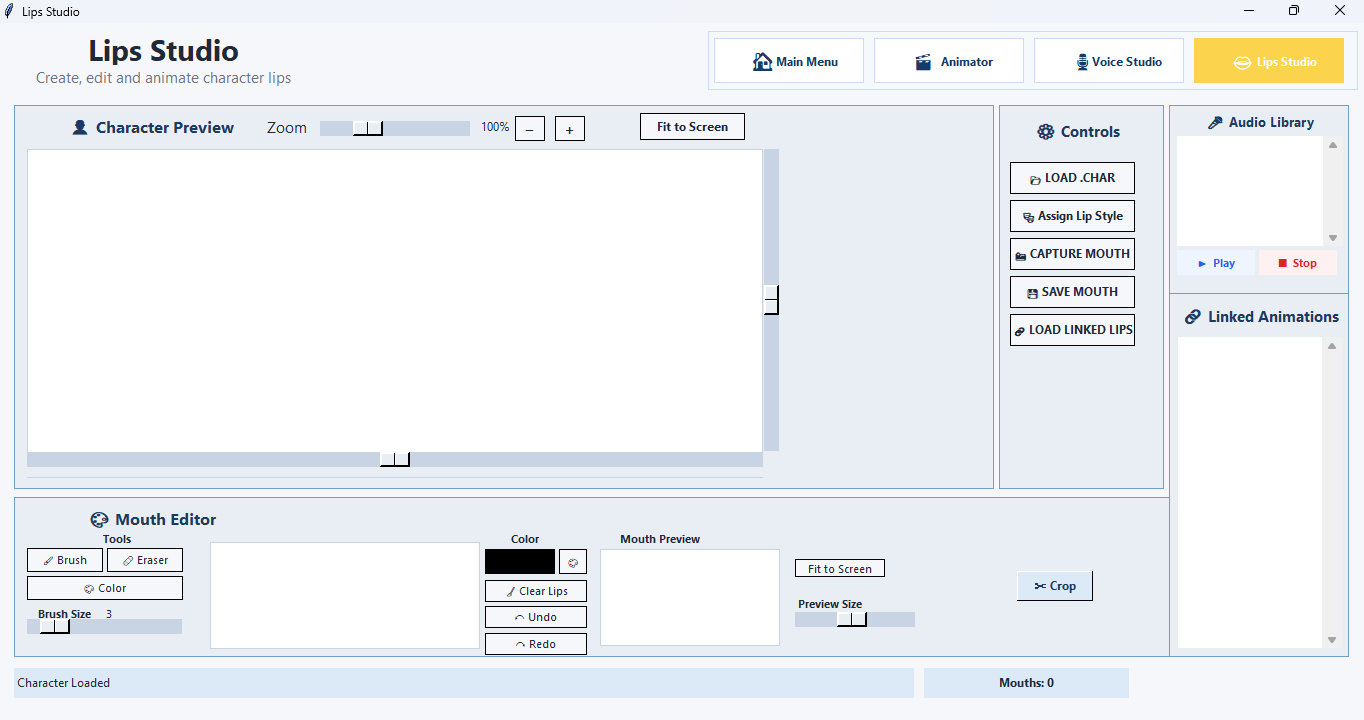
Task: Click Fit to Screen near Mouth Preview
Action: point(840,569)
